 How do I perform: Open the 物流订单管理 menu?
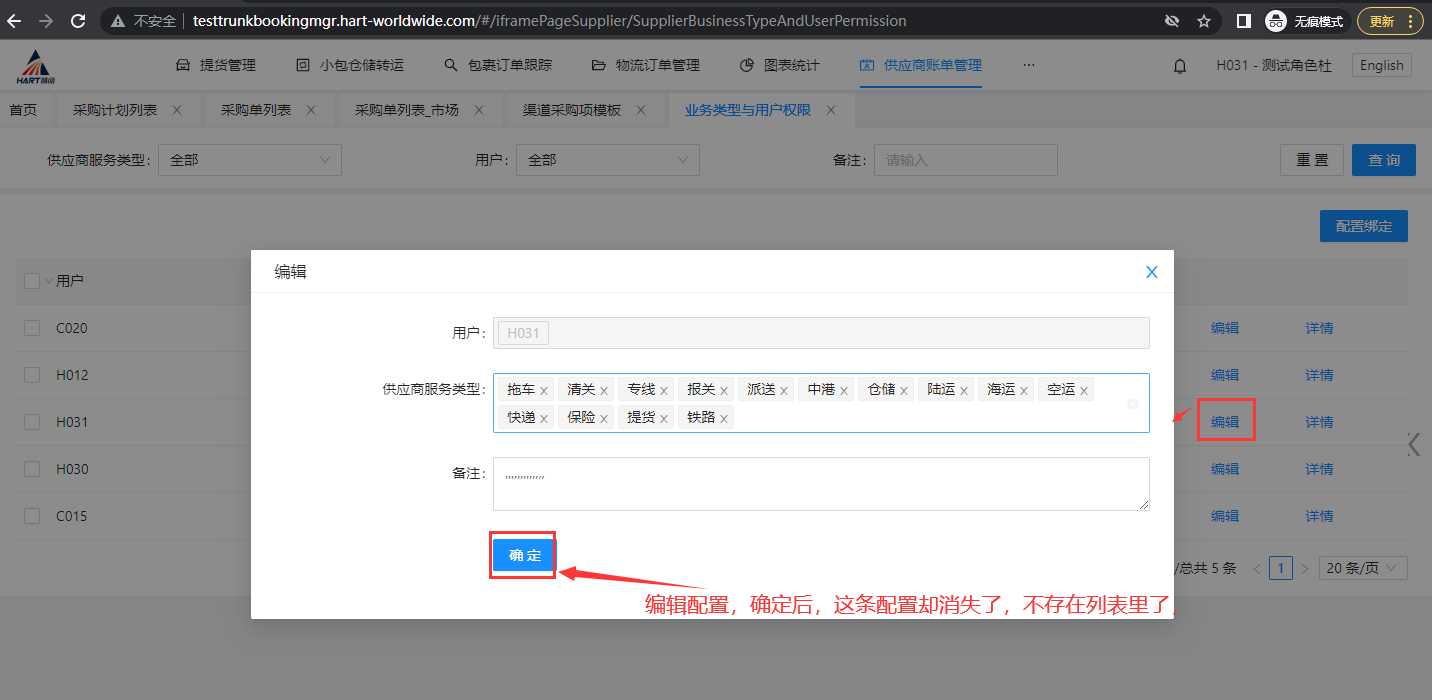pos(645,65)
